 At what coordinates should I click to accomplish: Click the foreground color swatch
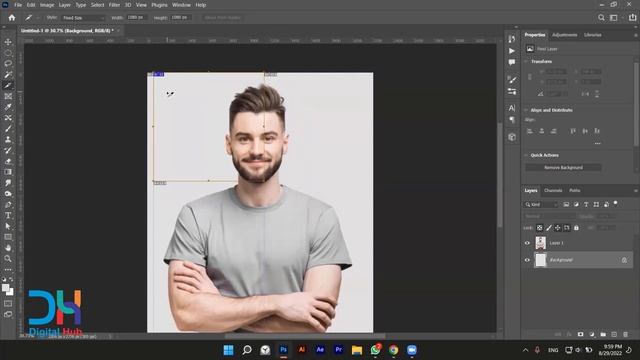pos(5,288)
